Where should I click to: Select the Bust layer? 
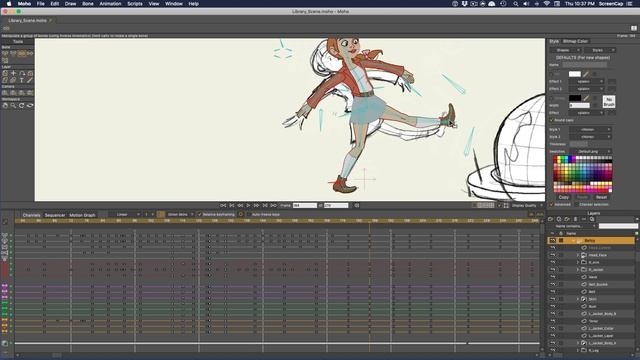[591, 307]
